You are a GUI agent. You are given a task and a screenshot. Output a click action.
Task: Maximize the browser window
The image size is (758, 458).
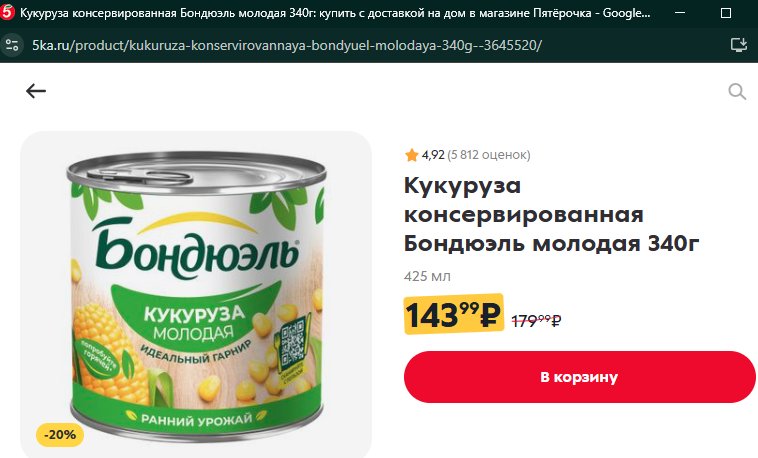click(726, 13)
